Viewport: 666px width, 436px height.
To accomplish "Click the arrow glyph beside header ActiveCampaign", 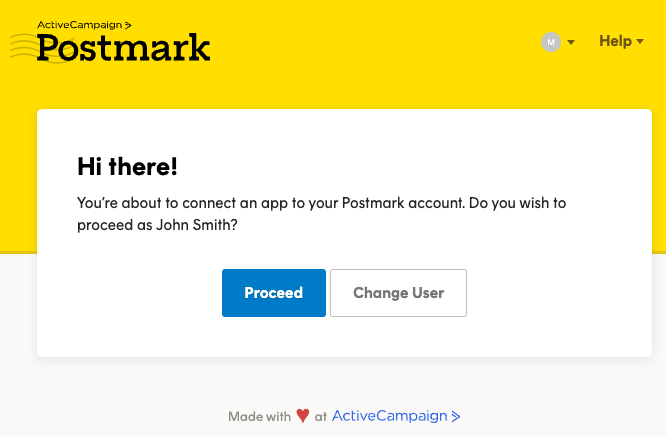I will tap(128, 25).
